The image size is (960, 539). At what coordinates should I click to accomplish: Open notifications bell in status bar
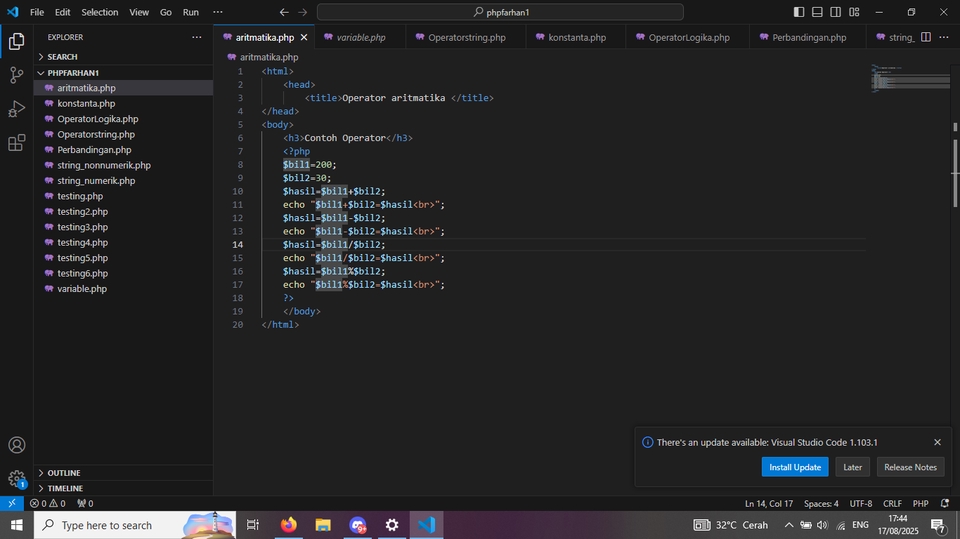click(945, 504)
